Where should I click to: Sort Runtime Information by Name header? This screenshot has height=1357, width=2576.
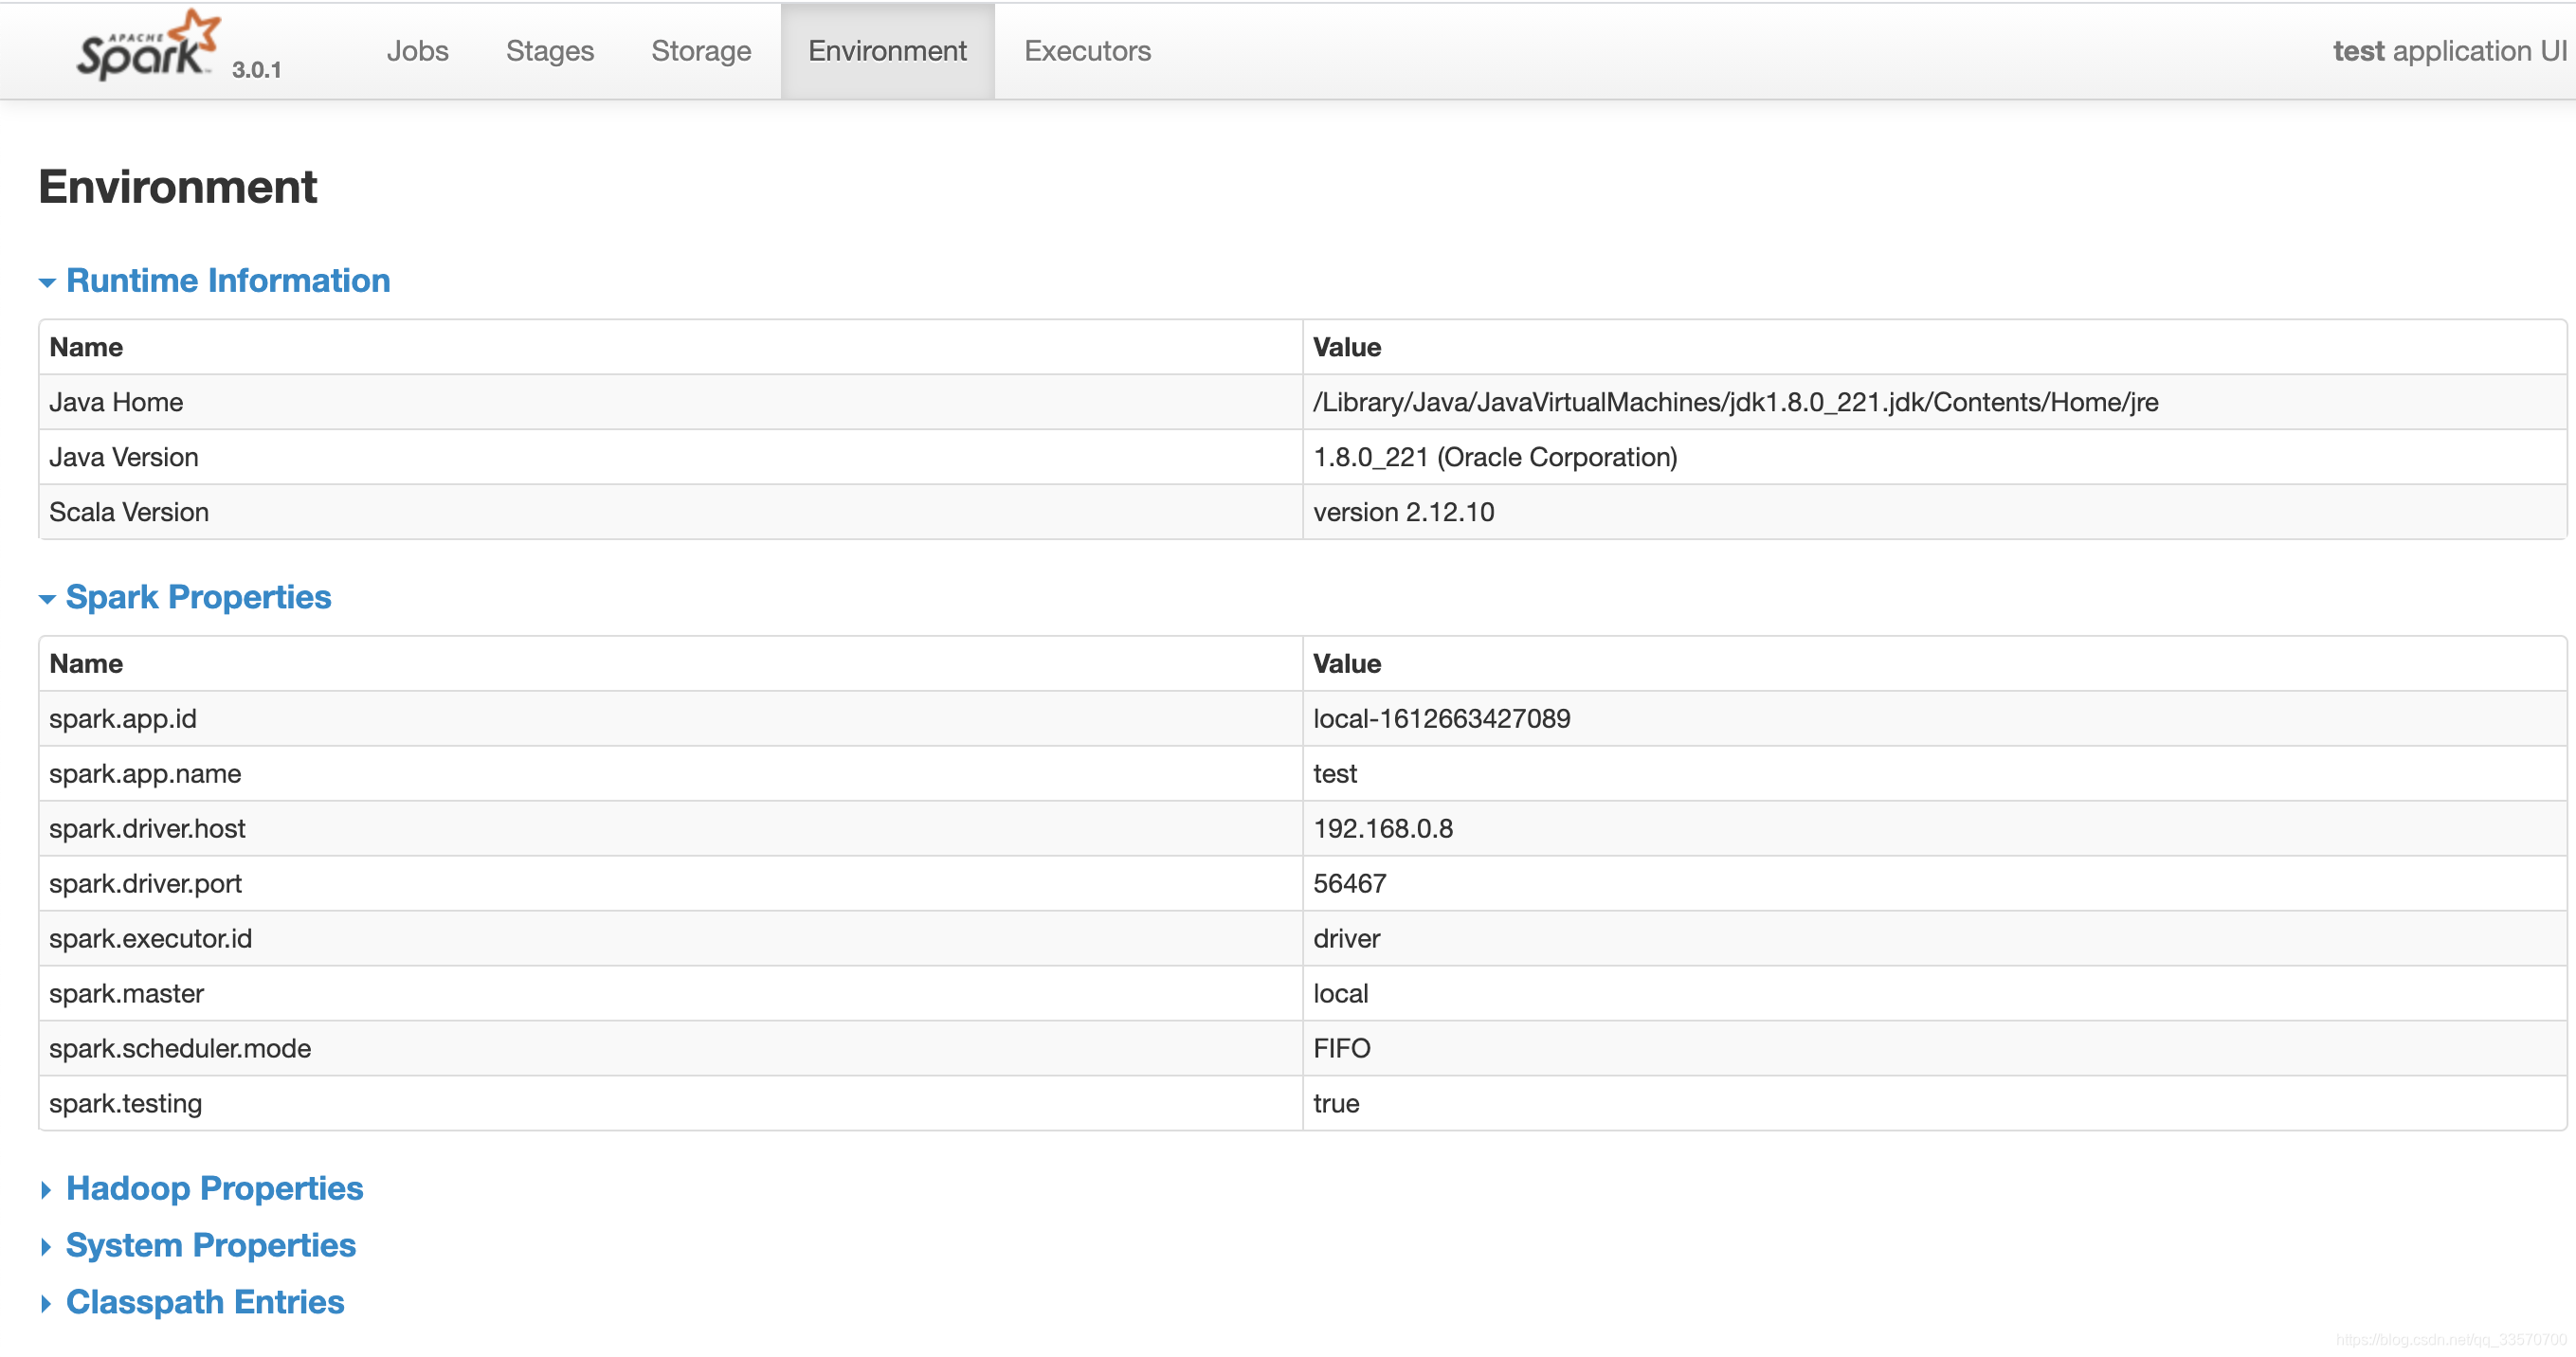pos(86,347)
